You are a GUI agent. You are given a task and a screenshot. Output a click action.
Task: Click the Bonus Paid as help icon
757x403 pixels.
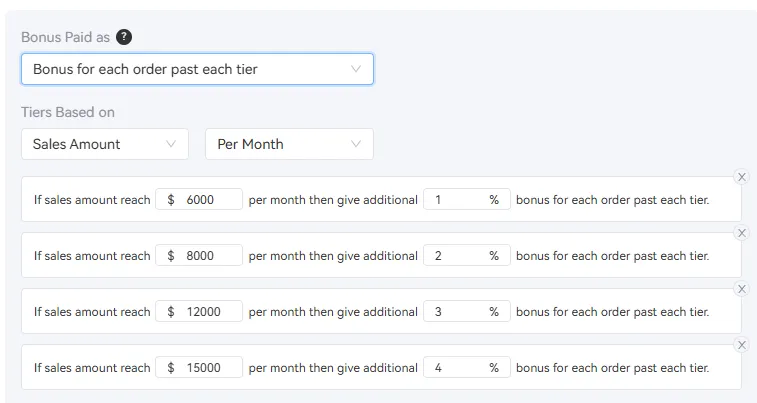click(x=124, y=37)
